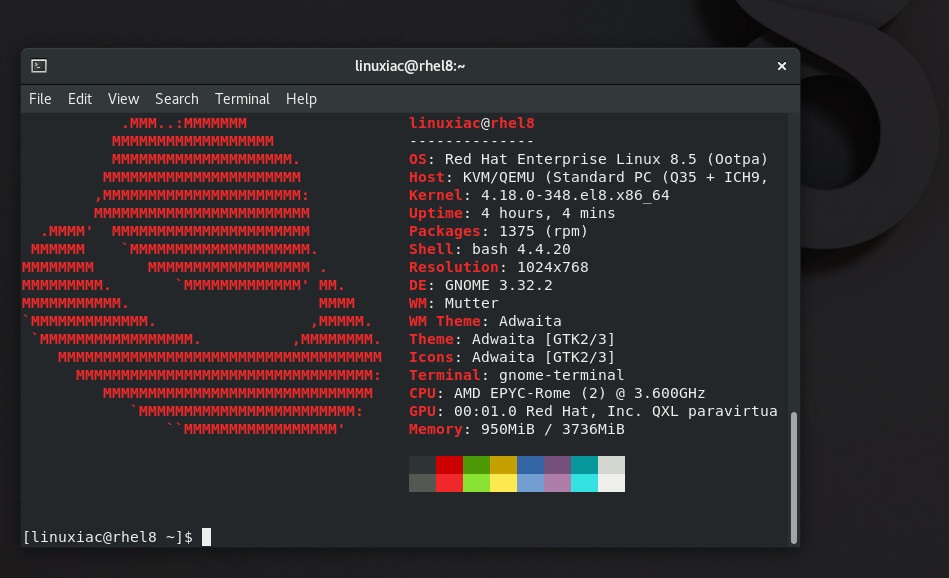Click the Icons line Adwaita [GTK2/3]
The height and width of the screenshot is (578, 949).
click(x=512, y=357)
